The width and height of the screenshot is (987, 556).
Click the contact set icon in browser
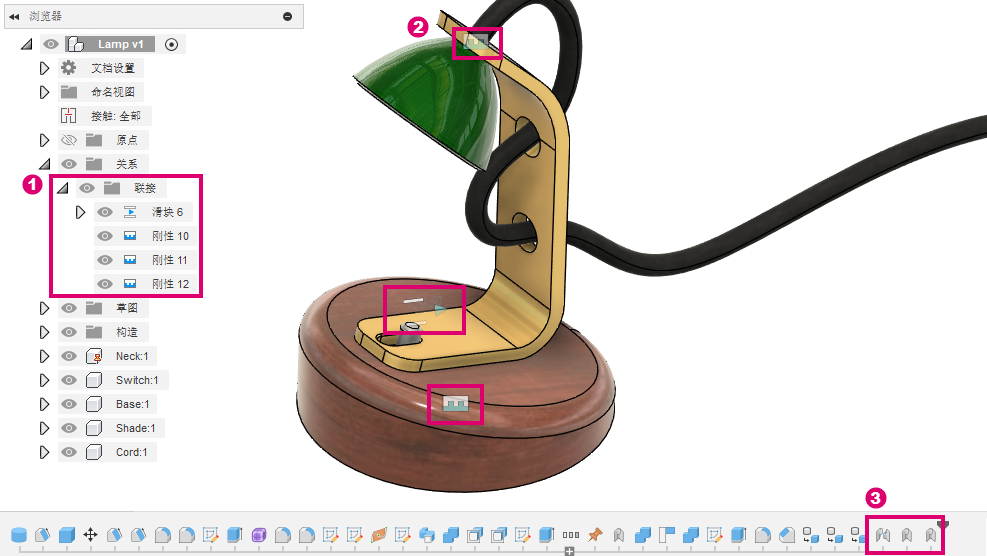(x=69, y=116)
